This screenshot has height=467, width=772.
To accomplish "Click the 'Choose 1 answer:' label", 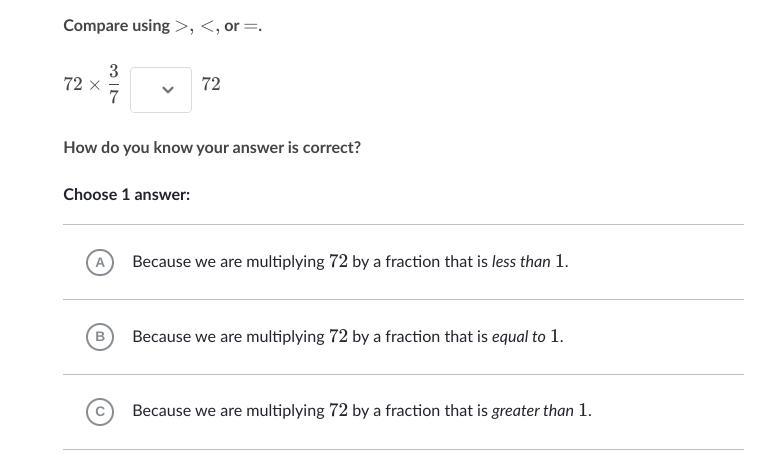I will click(x=126, y=195).
